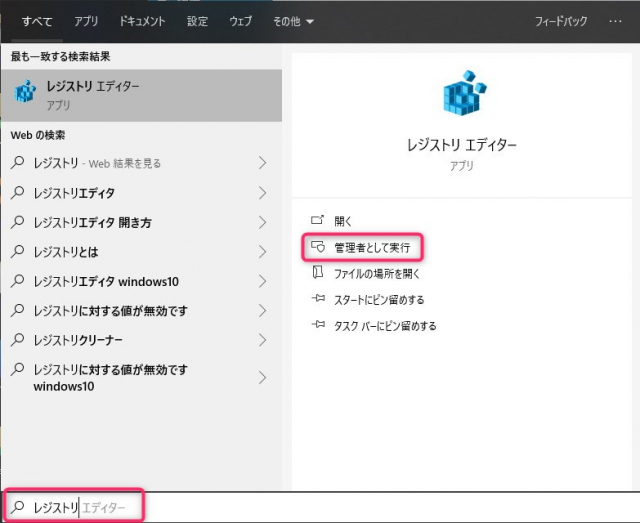The image size is (640, 523).
Task: Switch to the 設定 tab
Action: 198,21
